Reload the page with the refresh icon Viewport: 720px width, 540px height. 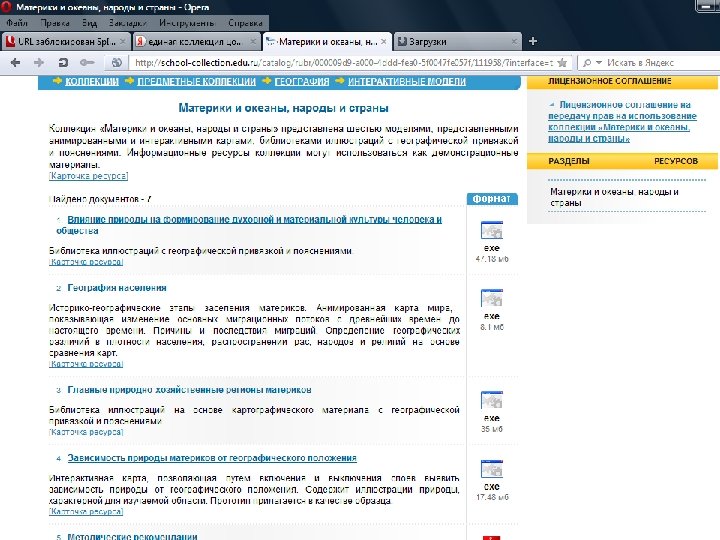coord(63,62)
